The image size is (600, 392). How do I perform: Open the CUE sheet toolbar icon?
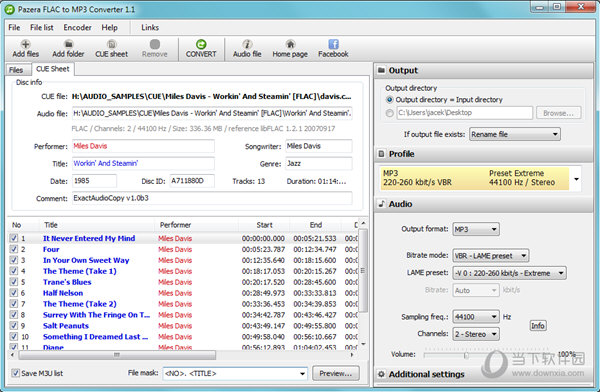click(111, 44)
